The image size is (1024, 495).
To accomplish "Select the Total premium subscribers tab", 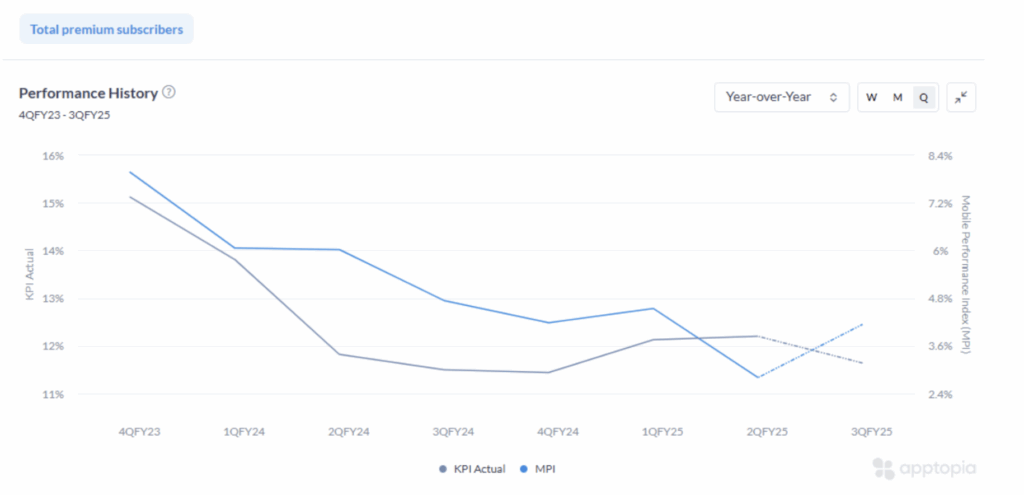I will pos(106,29).
